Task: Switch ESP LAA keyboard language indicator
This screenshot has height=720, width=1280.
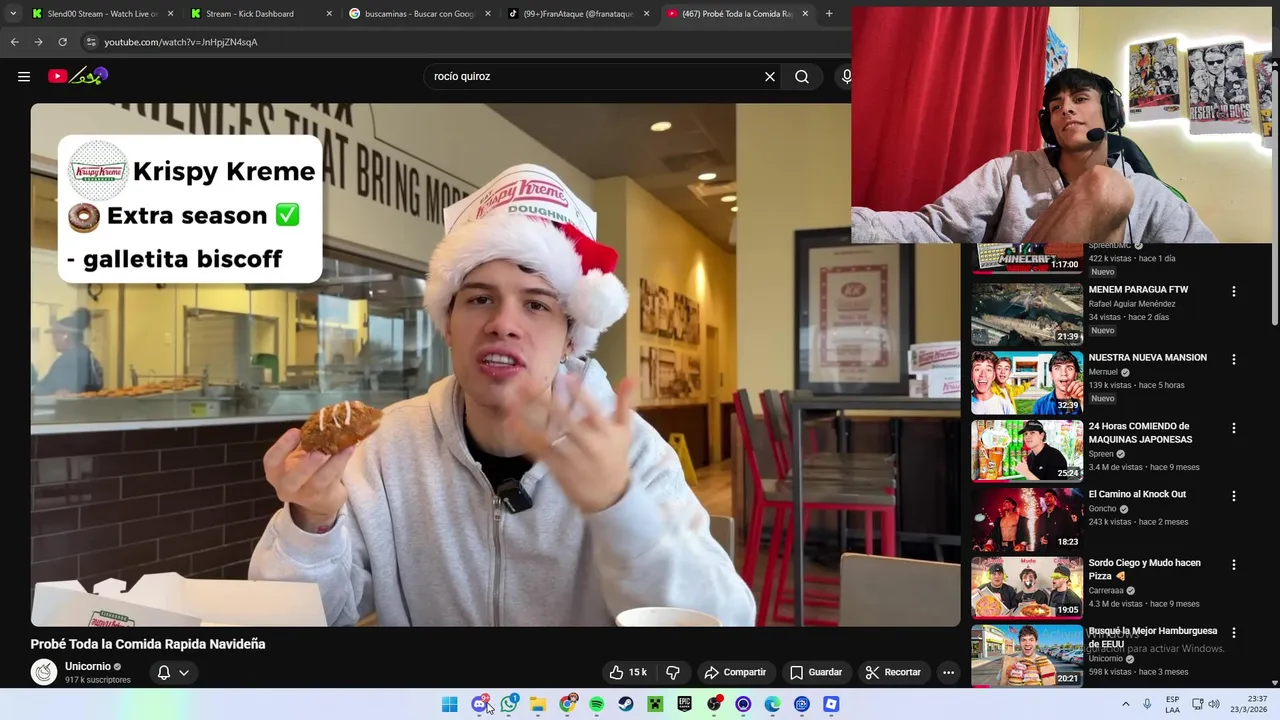Action: point(1173,704)
